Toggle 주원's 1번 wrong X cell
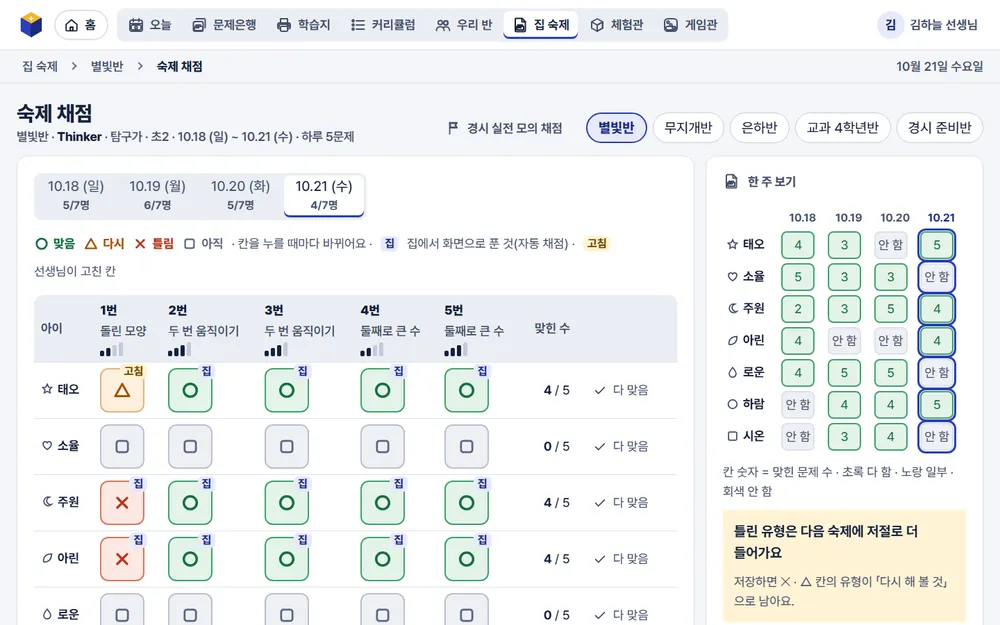Screen dimensions: 1000x625 click(122, 503)
